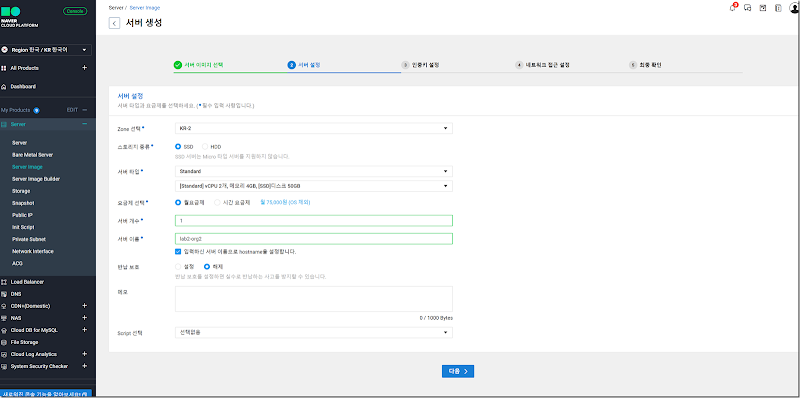This screenshot has width=800, height=398.
Task: Open the Zone 선택 KR-2 dropdown
Action: pyautogui.click(x=313, y=128)
